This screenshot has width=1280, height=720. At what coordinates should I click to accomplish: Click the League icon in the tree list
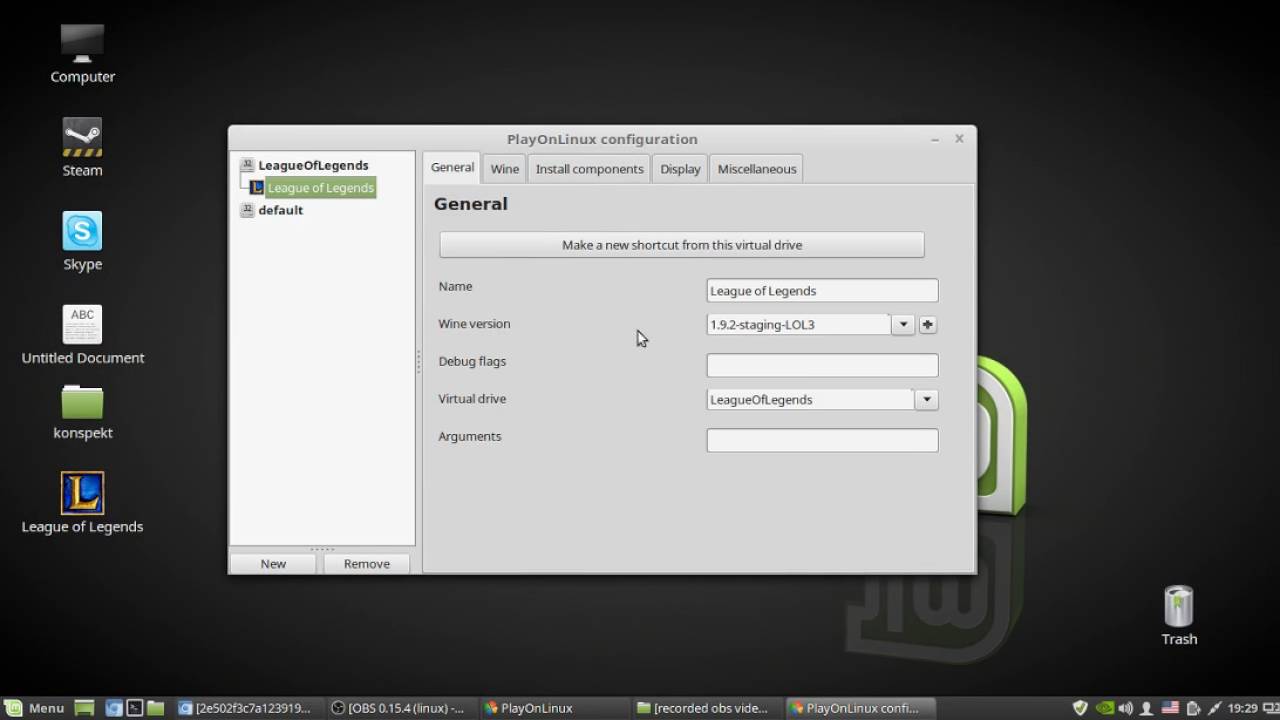[257, 188]
